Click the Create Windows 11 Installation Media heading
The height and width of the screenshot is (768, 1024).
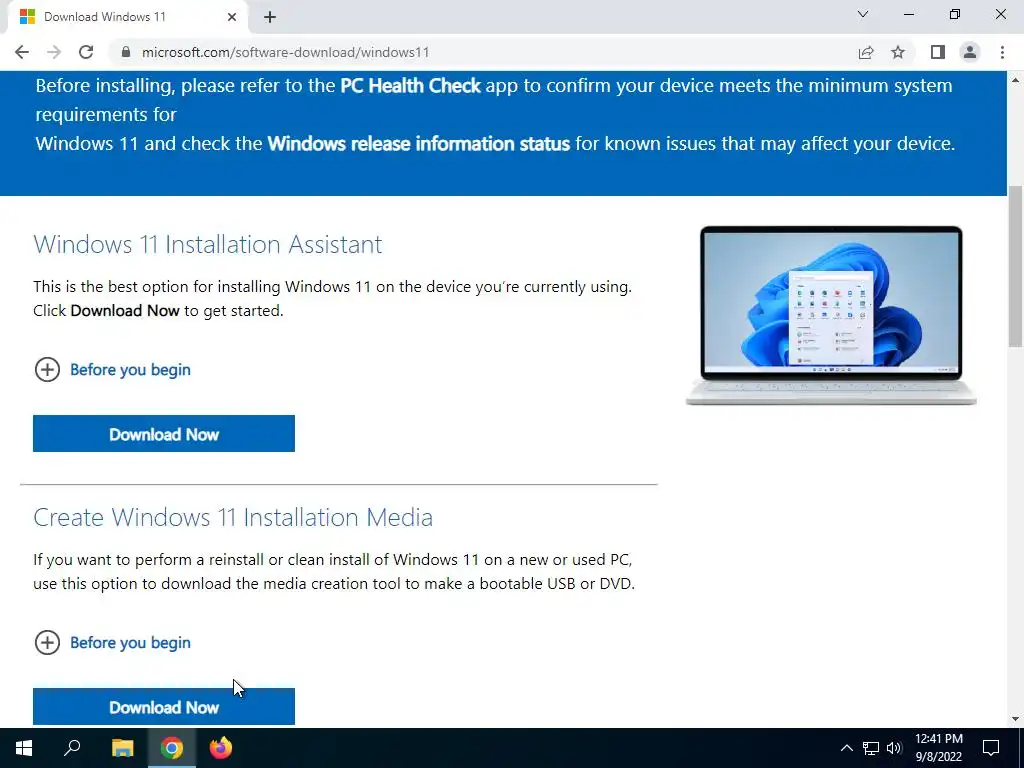tap(233, 517)
